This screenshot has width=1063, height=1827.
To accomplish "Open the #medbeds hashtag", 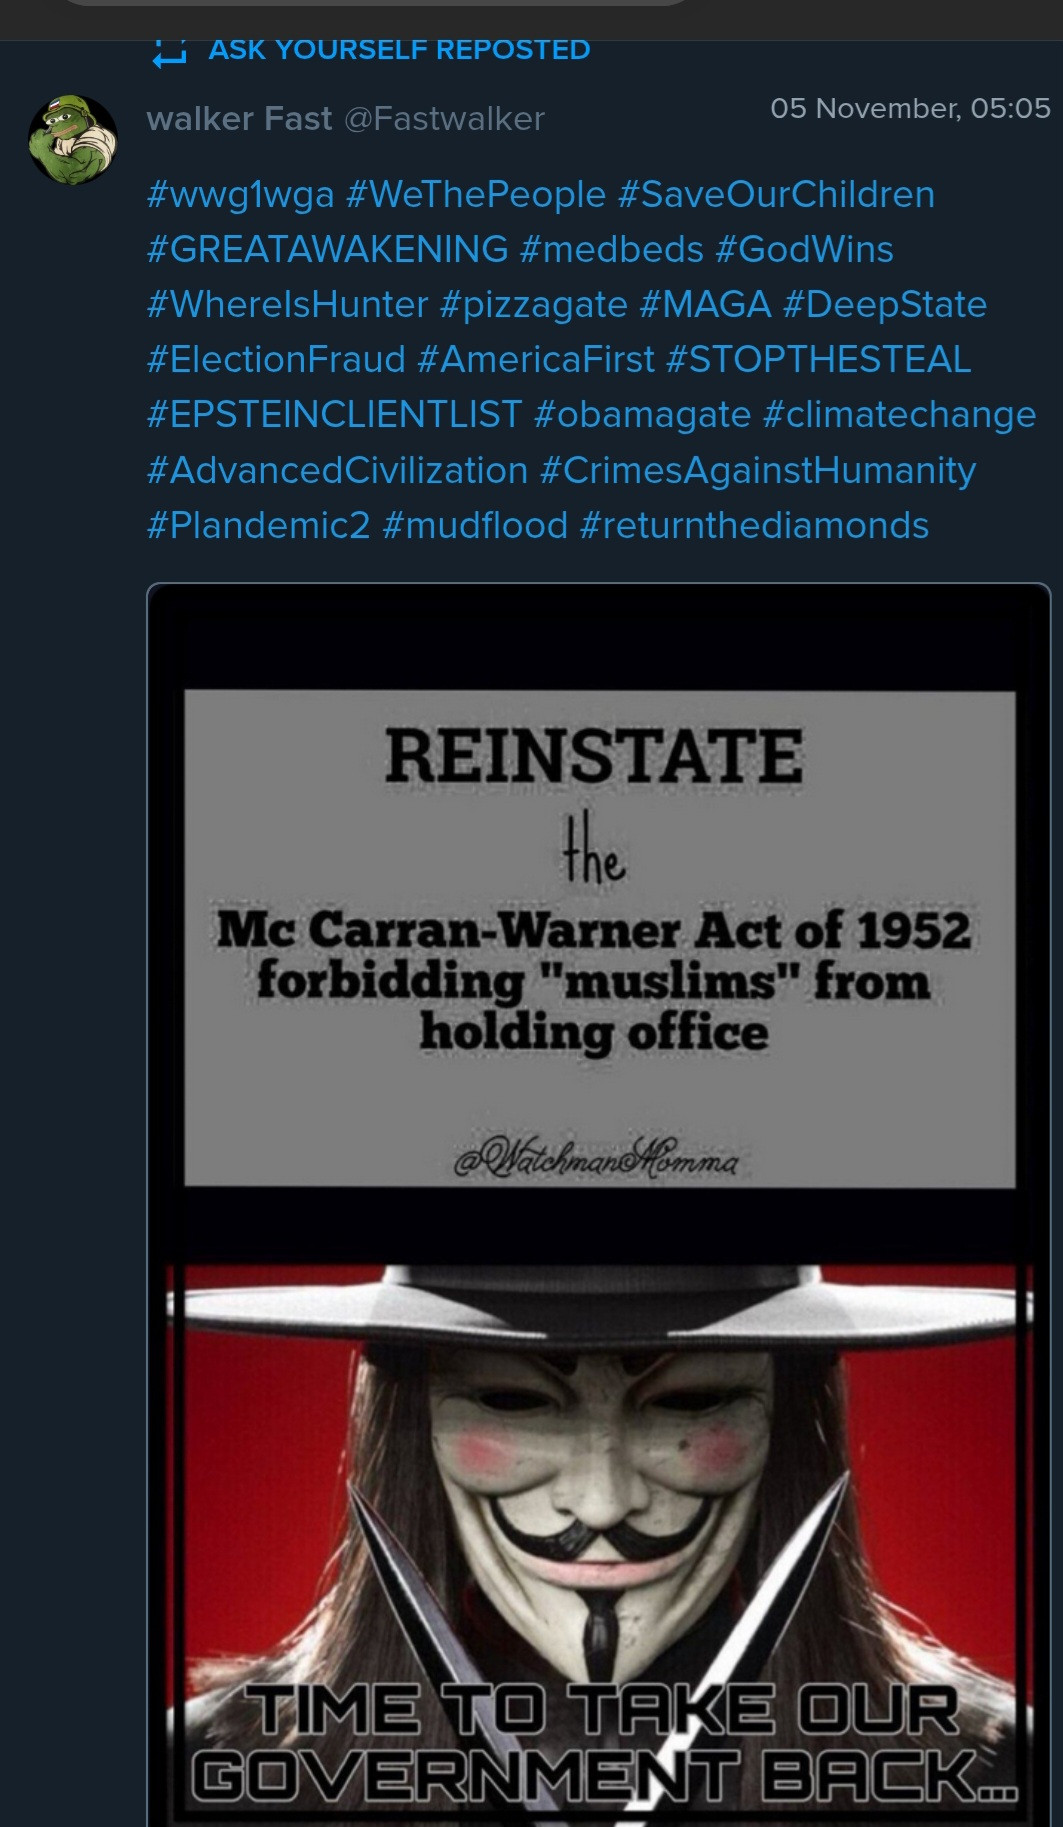I will tap(612, 249).
